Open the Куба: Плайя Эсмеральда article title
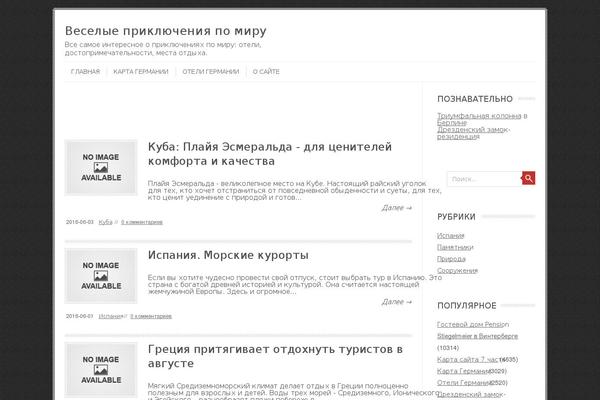 coord(270,154)
